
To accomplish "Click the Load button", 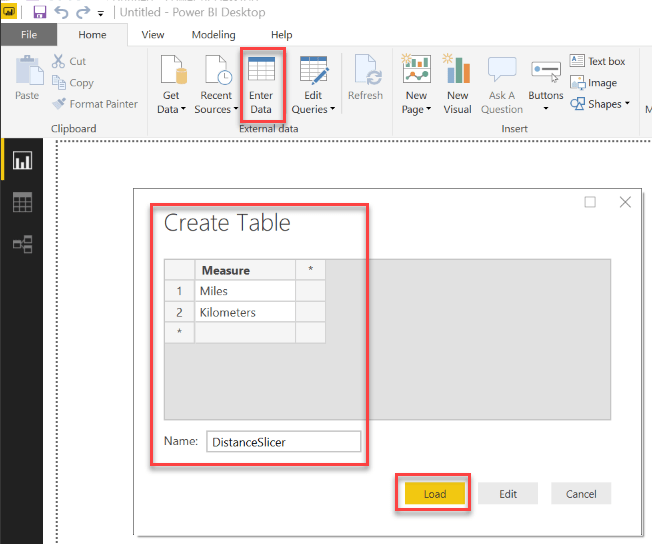I will click(435, 493).
